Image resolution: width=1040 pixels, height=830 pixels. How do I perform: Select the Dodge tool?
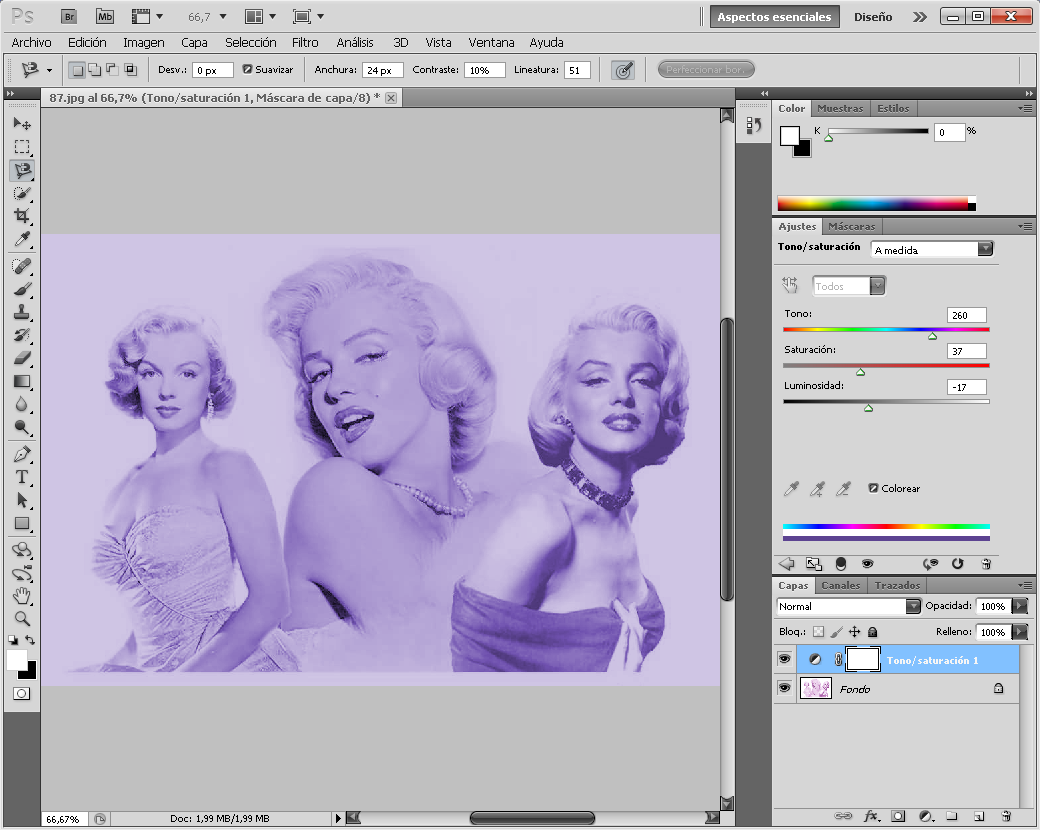pos(22,427)
